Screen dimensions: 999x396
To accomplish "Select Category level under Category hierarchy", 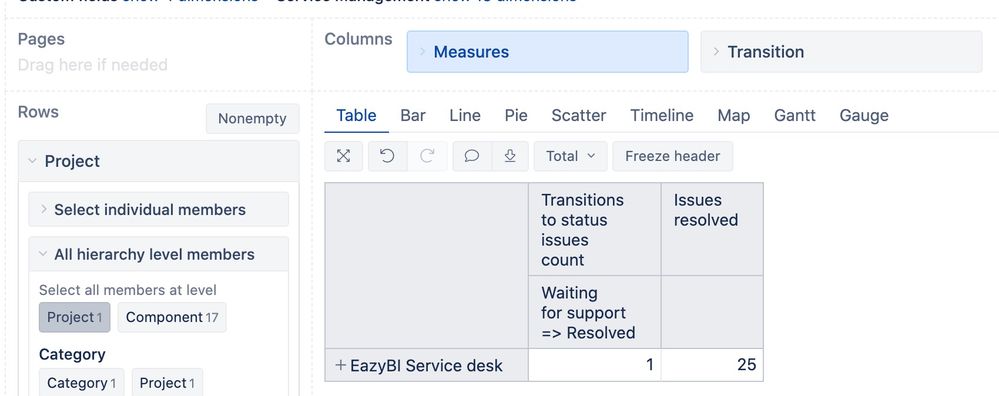I will tap(82, 383).
